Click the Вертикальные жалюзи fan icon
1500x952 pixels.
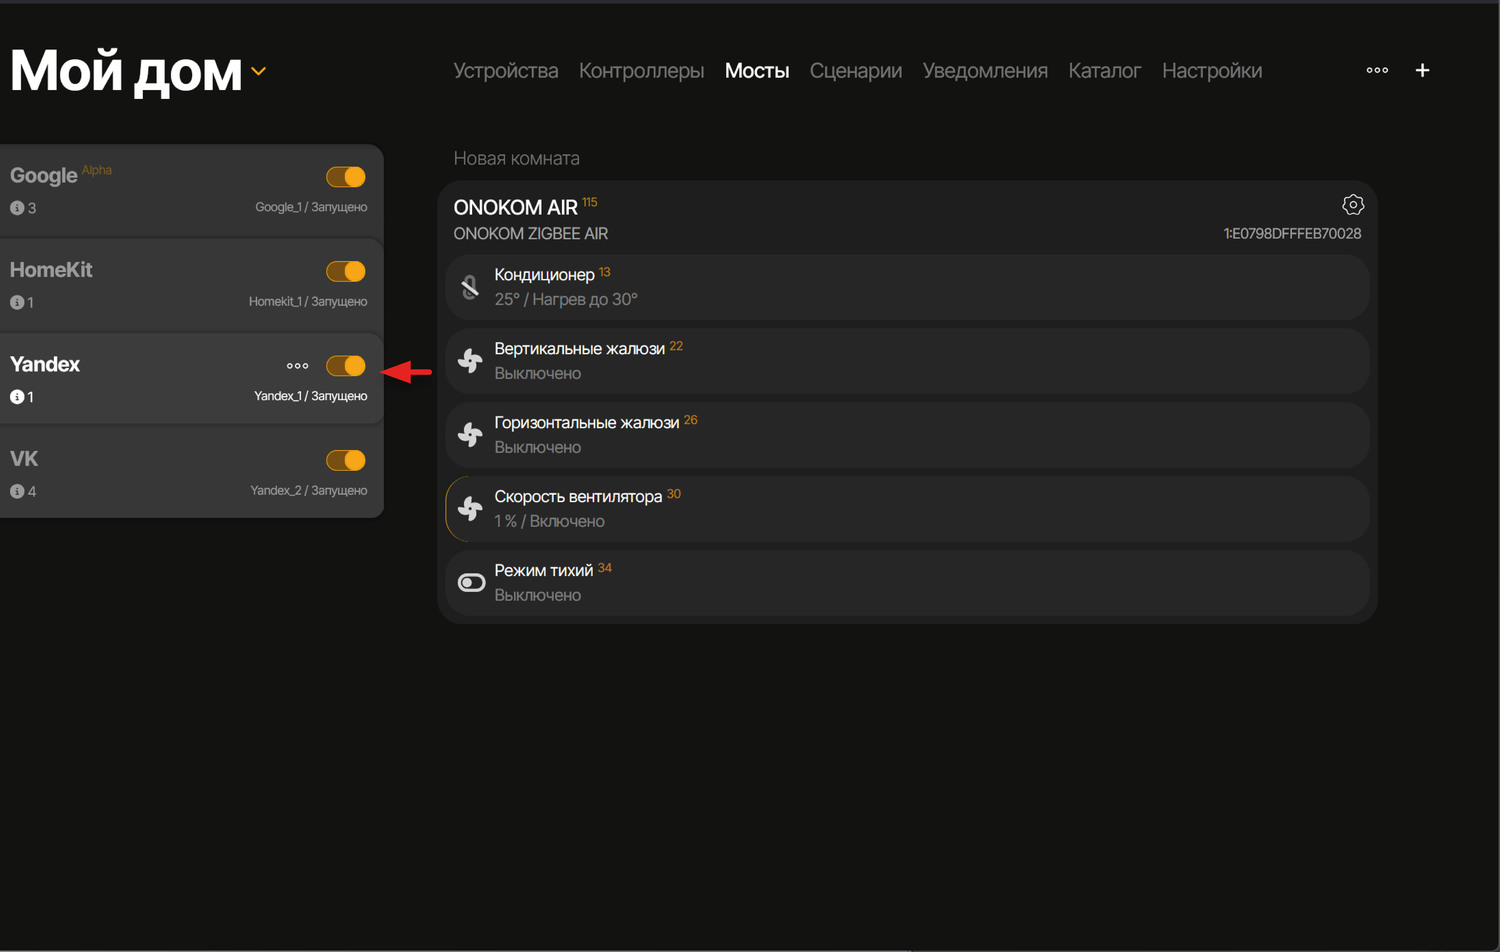point(470,361)
